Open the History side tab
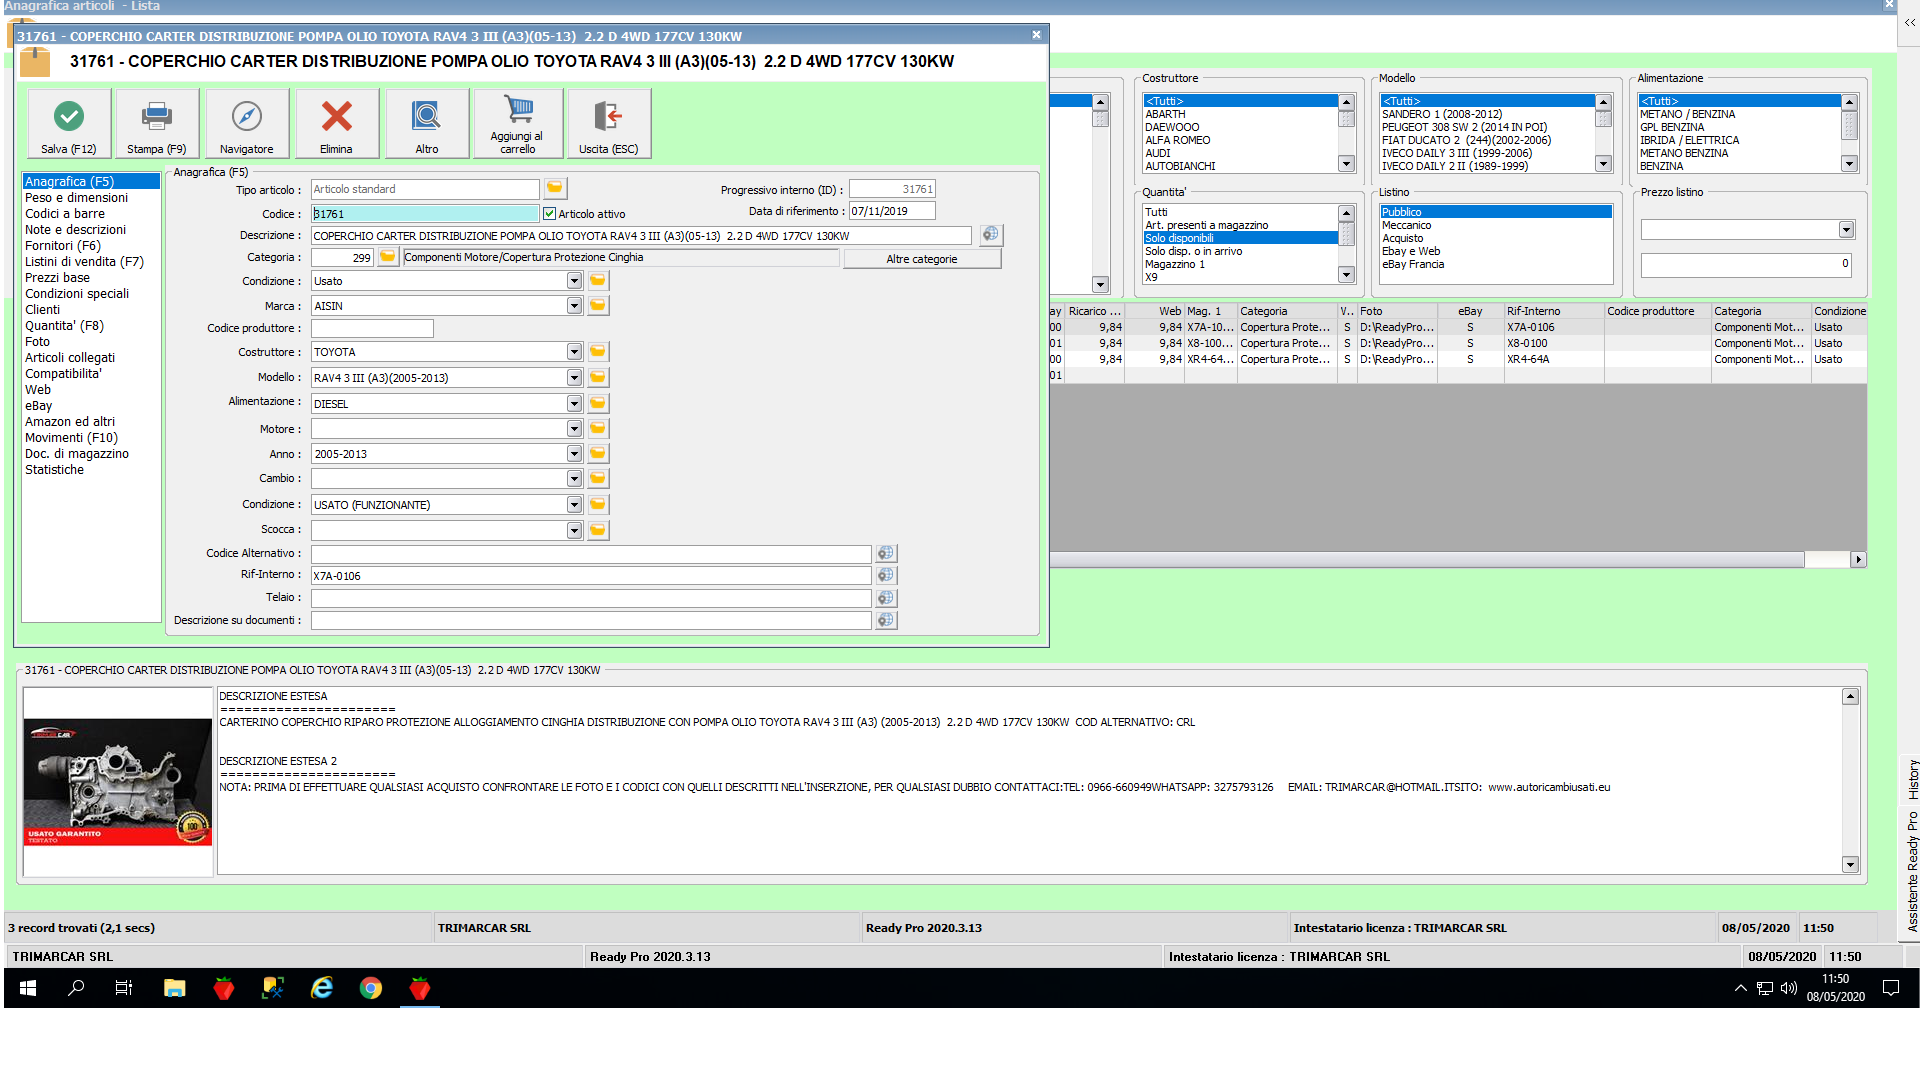 click(1912, 779)
